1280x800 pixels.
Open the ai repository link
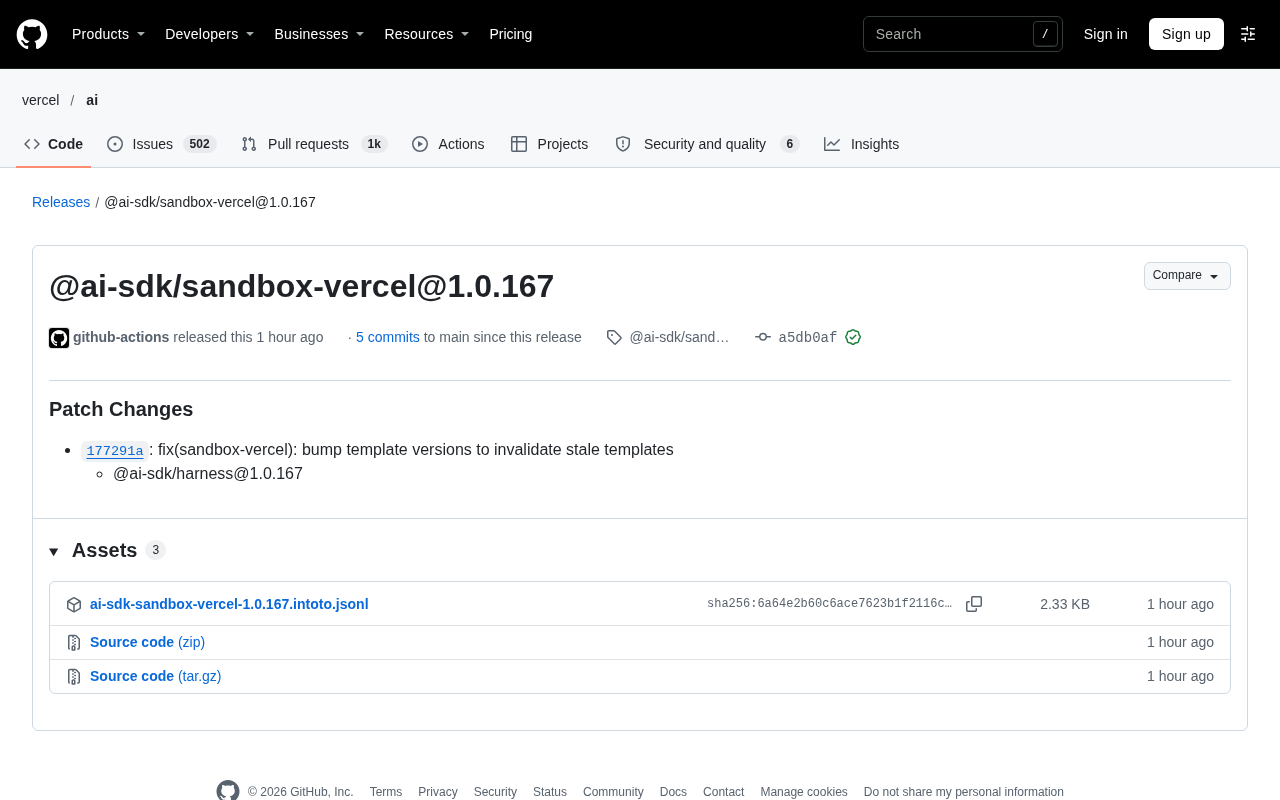pyautogui.click(x=92, y=100)
